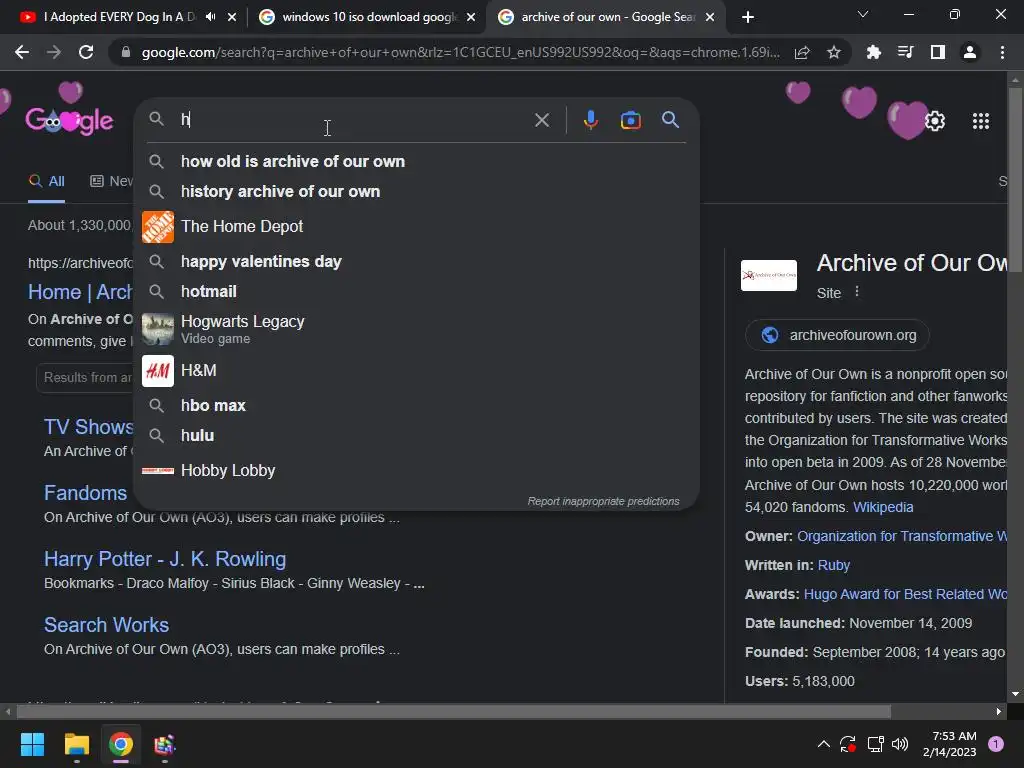Image resolution: width=1024 pixels, height=768 pixels.
Task: Start voice search with the microphone
Action: click(x=590, y=120)
